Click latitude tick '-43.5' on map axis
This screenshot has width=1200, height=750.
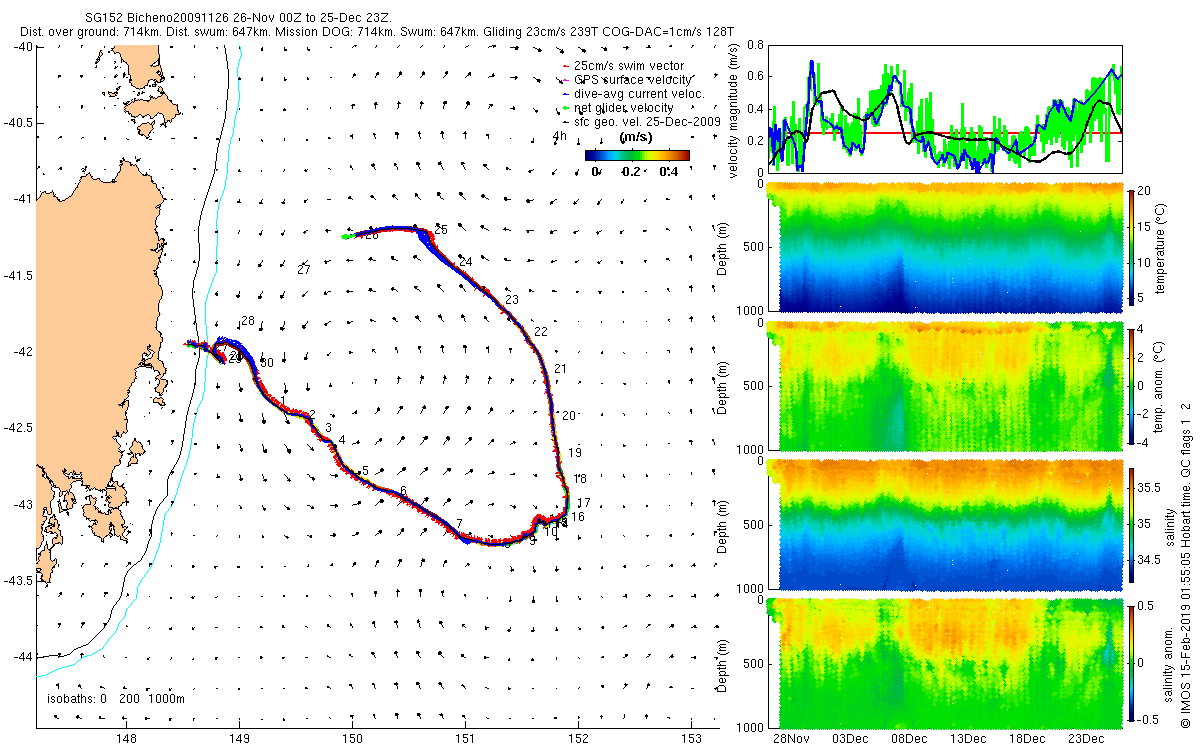[x=17, y=580]
